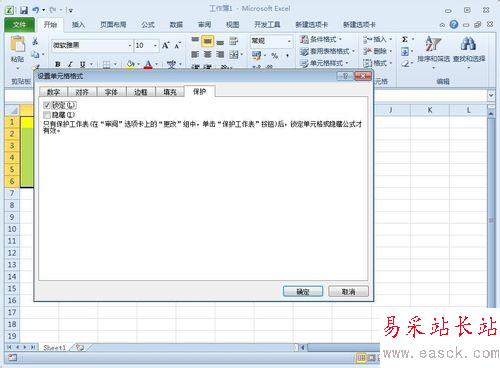Switch to the 边框 tab in the dialog
The height and width of the screenshot is (368, 500).
141,92
